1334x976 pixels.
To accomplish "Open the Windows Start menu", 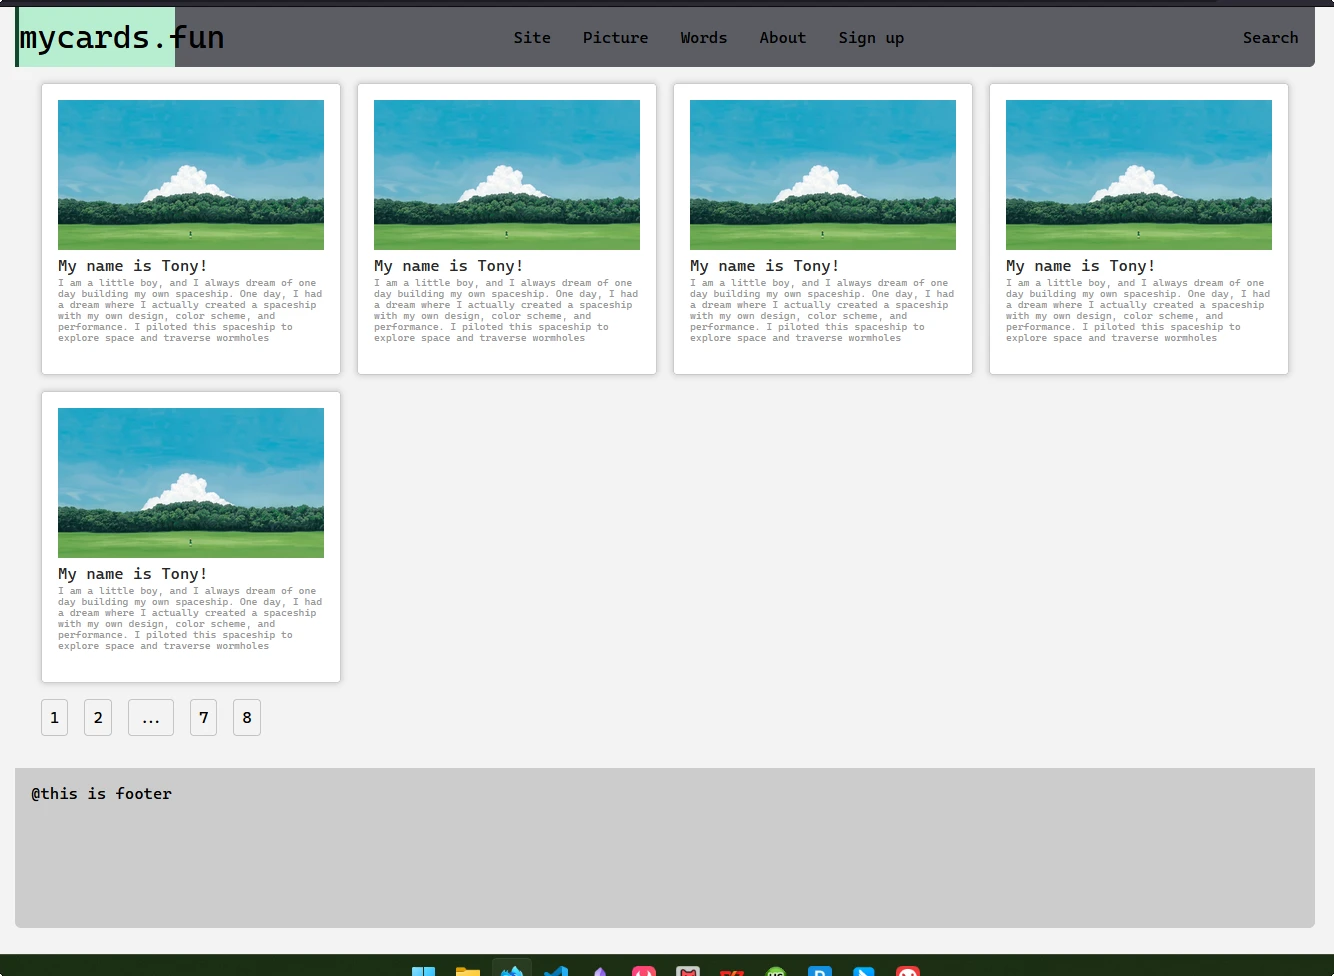I will 424,970.
